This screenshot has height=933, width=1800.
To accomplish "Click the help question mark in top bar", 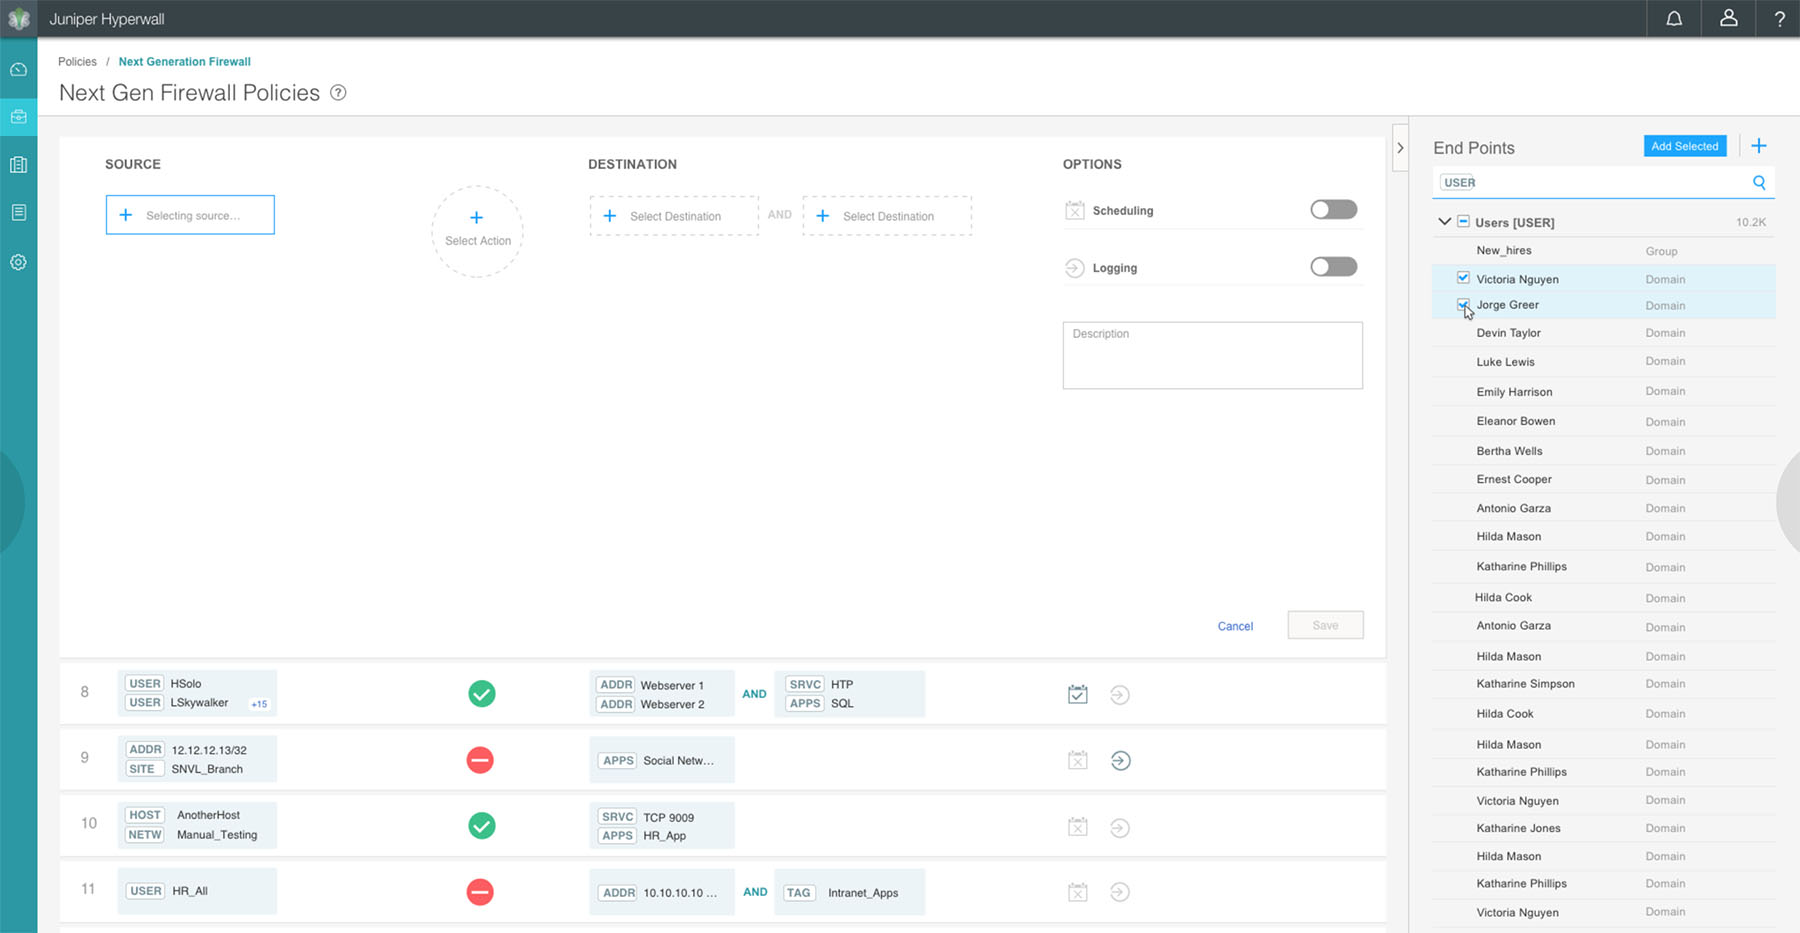I will click(x=1779, y=19).
